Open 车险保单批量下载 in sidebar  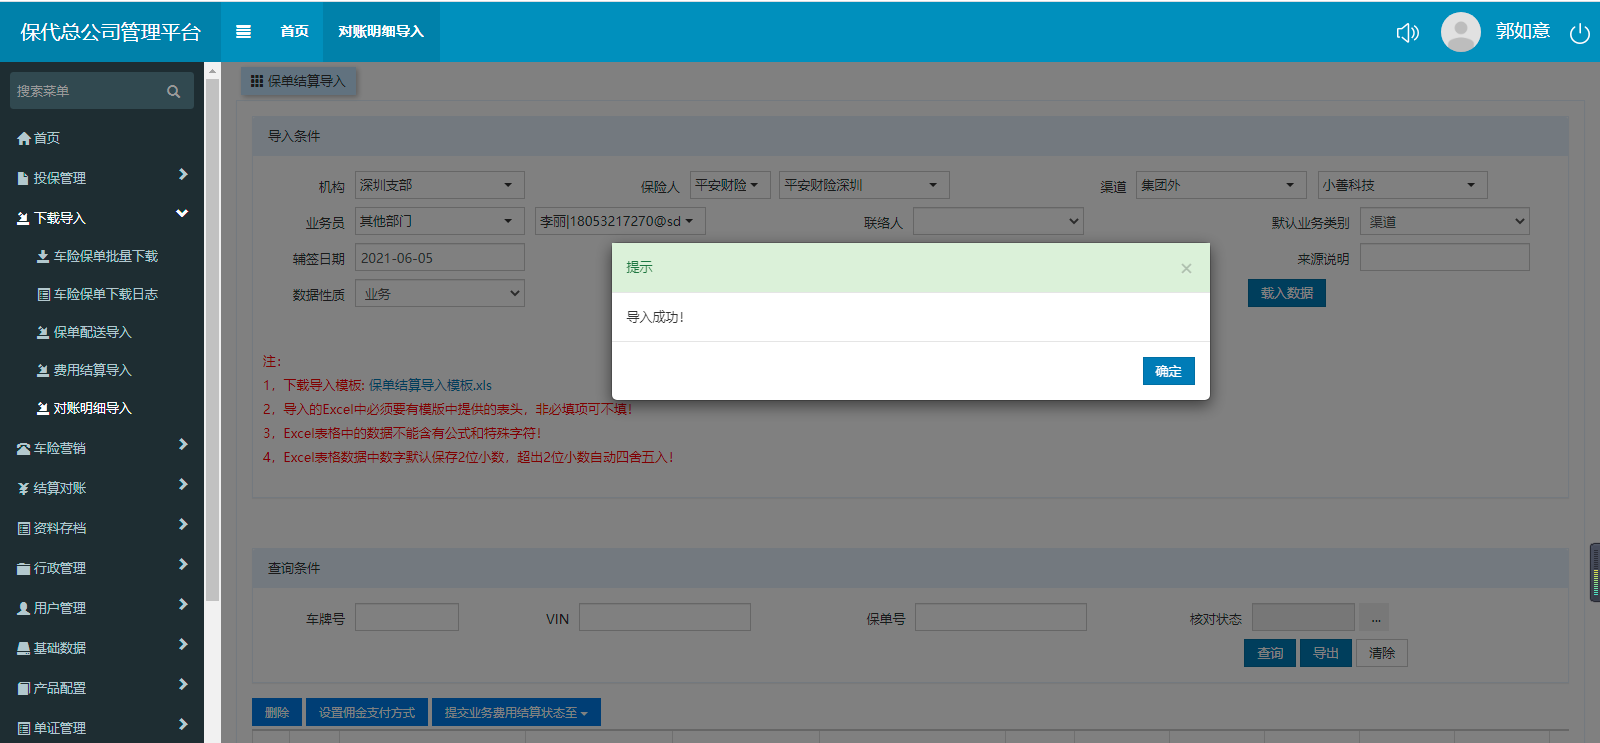coord(105,256)
